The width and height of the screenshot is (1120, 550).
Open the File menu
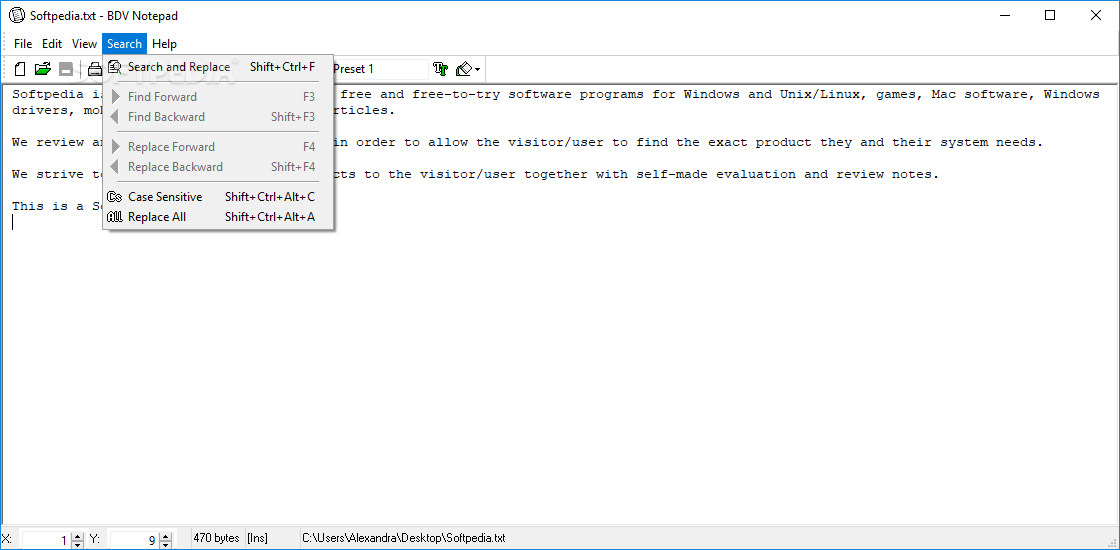(23, 44)
